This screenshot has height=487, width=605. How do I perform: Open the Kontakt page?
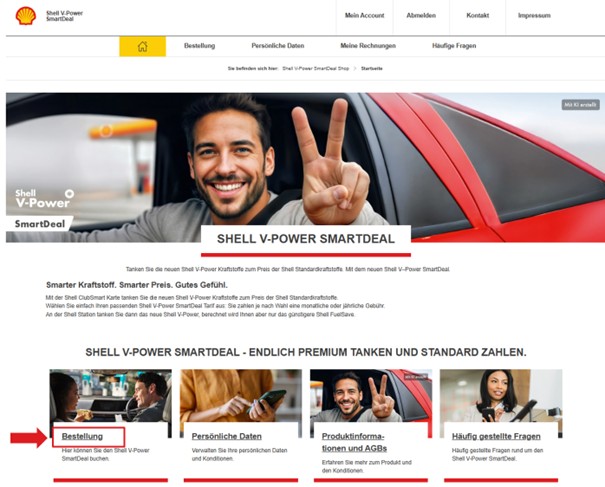point(477,16)
